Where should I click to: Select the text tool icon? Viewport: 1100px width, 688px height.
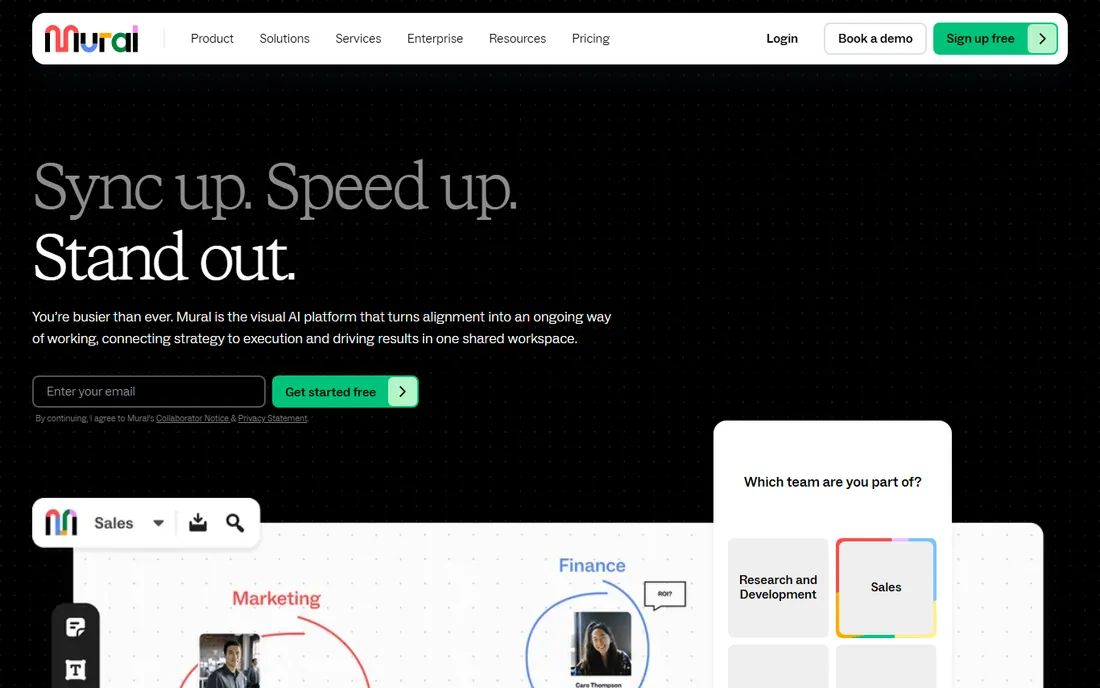(x=76, y=670)
